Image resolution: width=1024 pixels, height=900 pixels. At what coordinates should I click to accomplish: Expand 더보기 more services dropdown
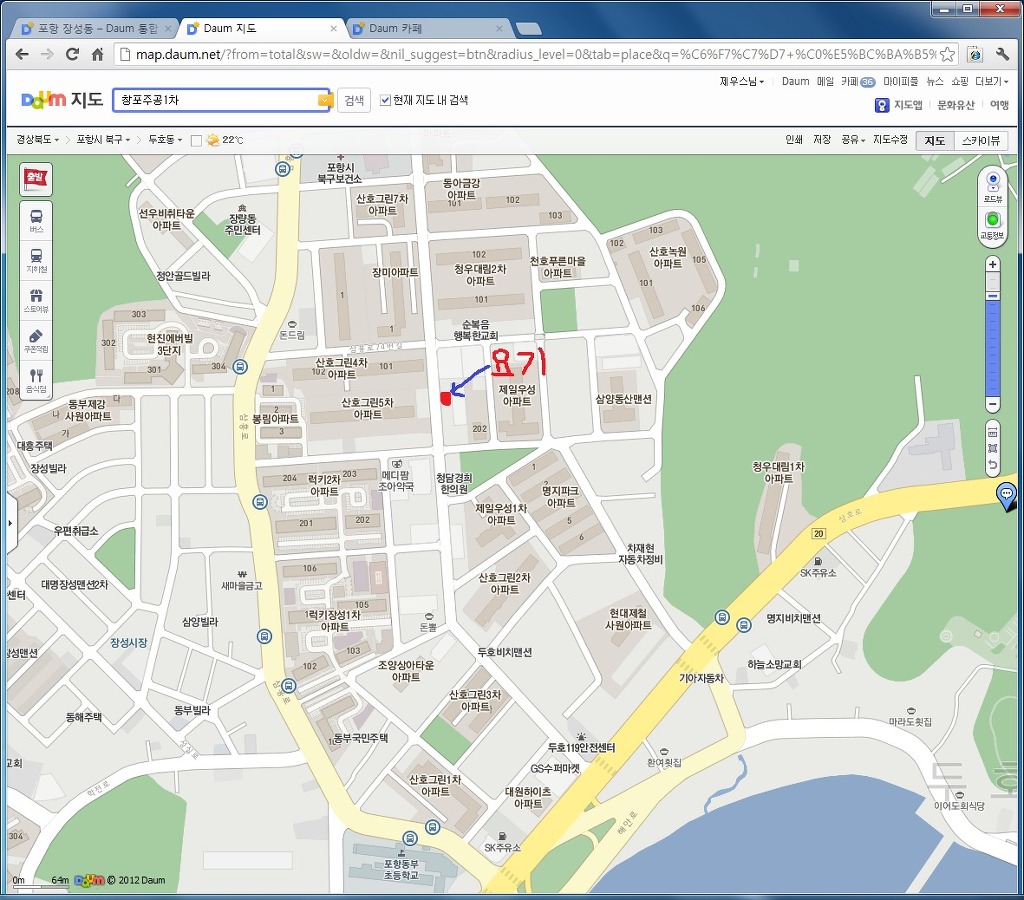(x=992, y=82)
